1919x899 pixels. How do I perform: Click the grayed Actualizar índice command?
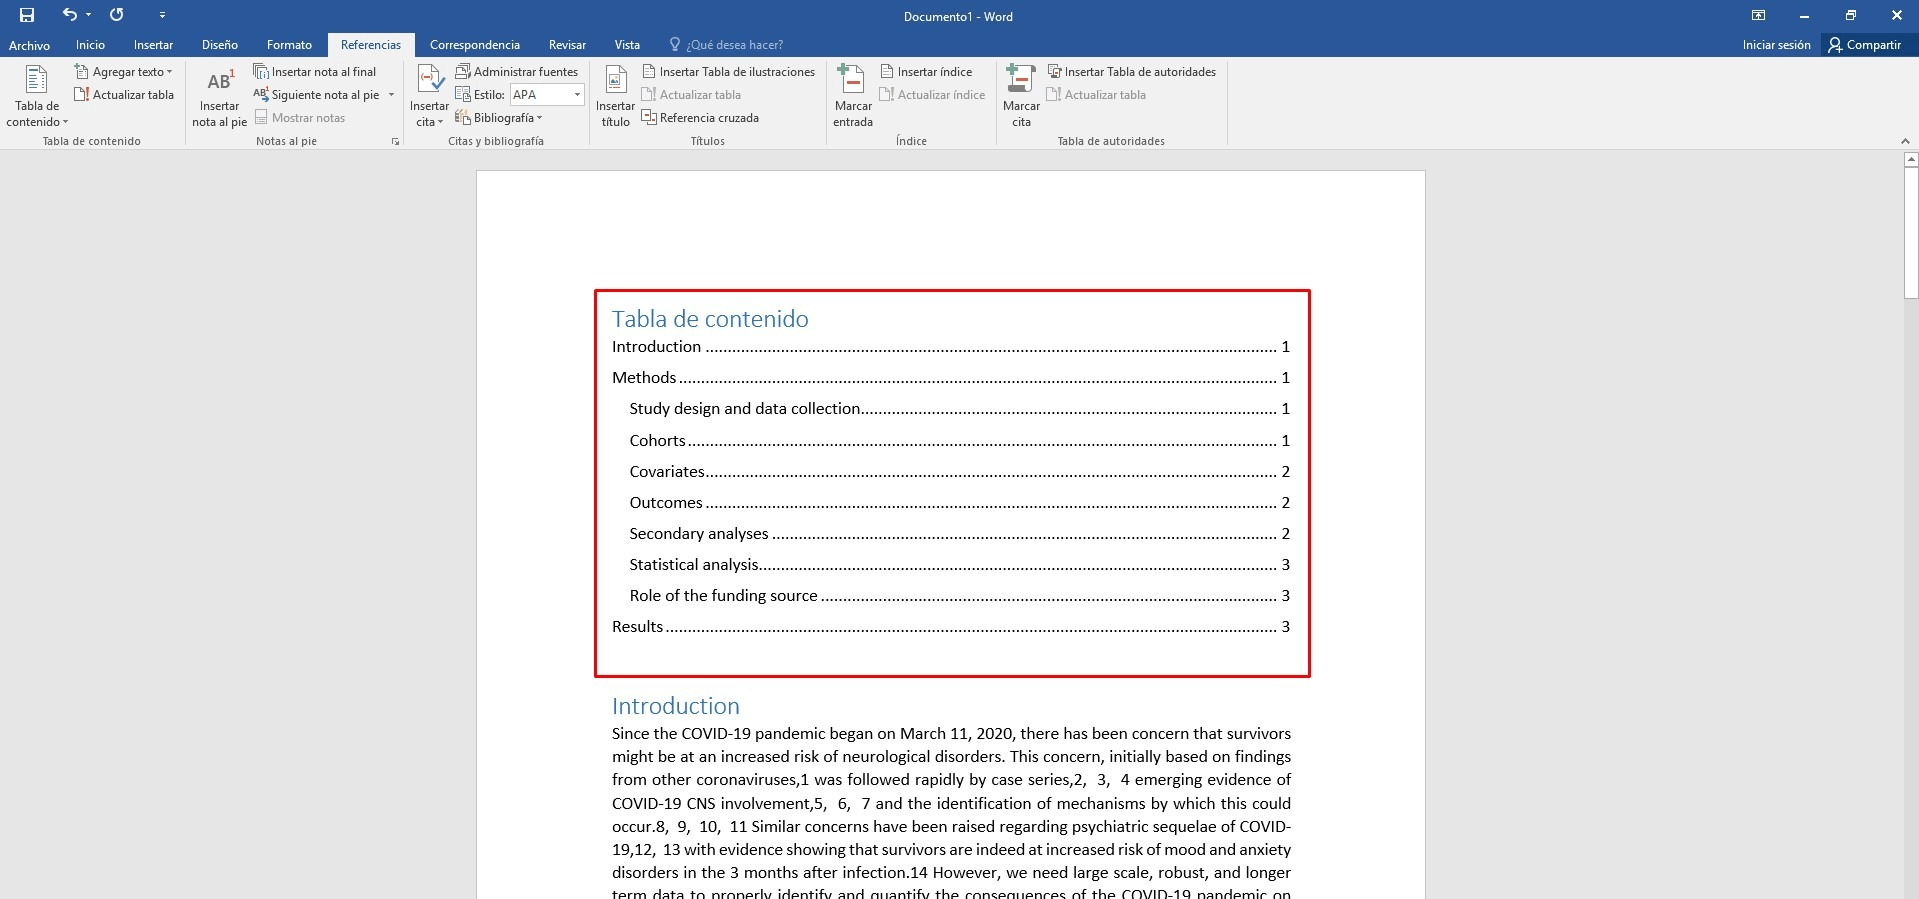[932, 95]
